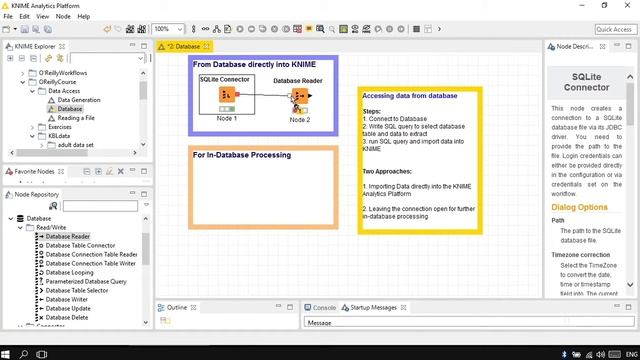Click Expand All in Favorite Nodes

tap(98, 171)
